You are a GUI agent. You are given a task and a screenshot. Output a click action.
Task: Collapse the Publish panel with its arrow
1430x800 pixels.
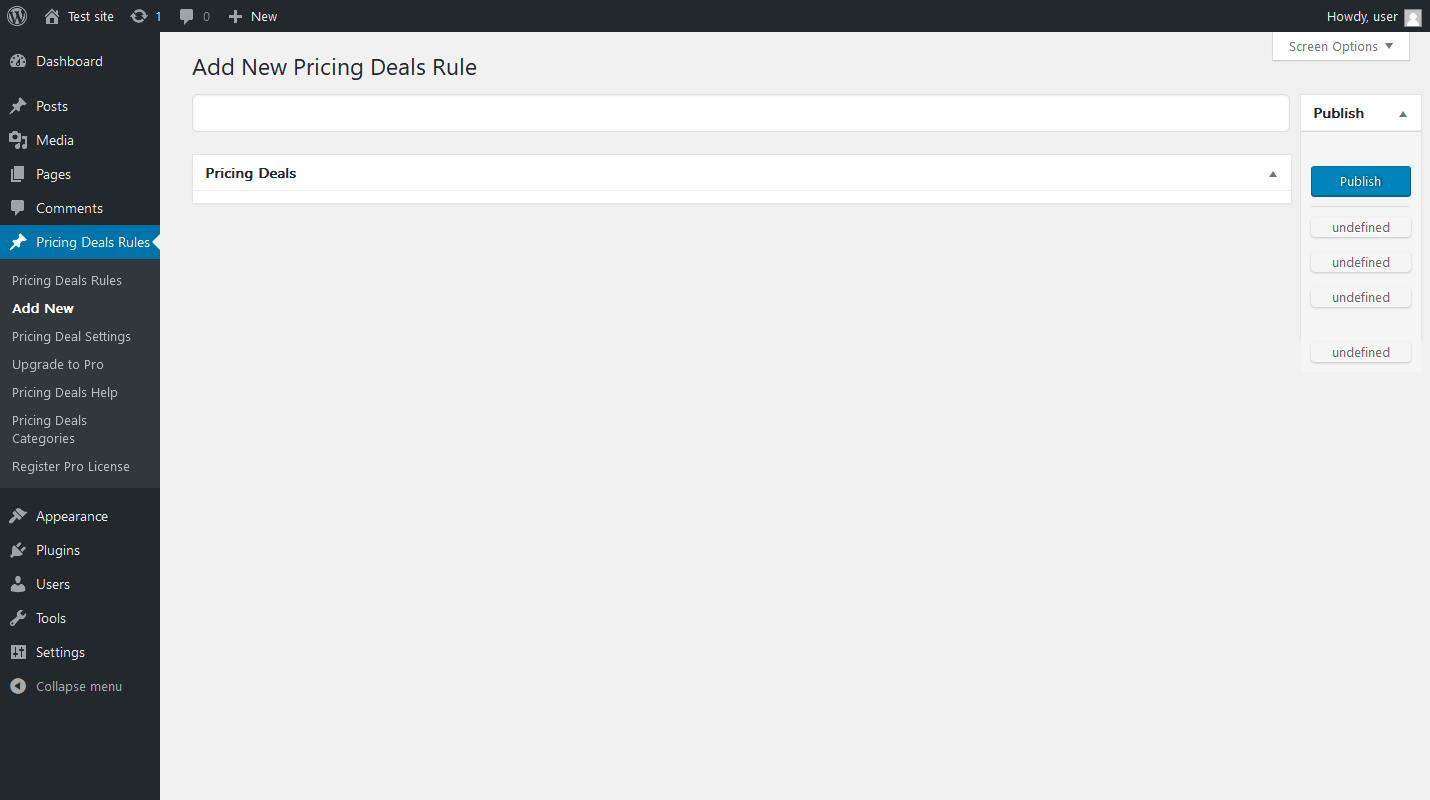(x=1403, y=114)
